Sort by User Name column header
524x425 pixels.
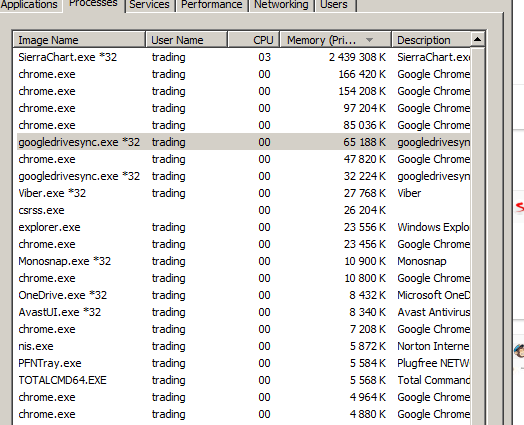click(x=186, y=40)
